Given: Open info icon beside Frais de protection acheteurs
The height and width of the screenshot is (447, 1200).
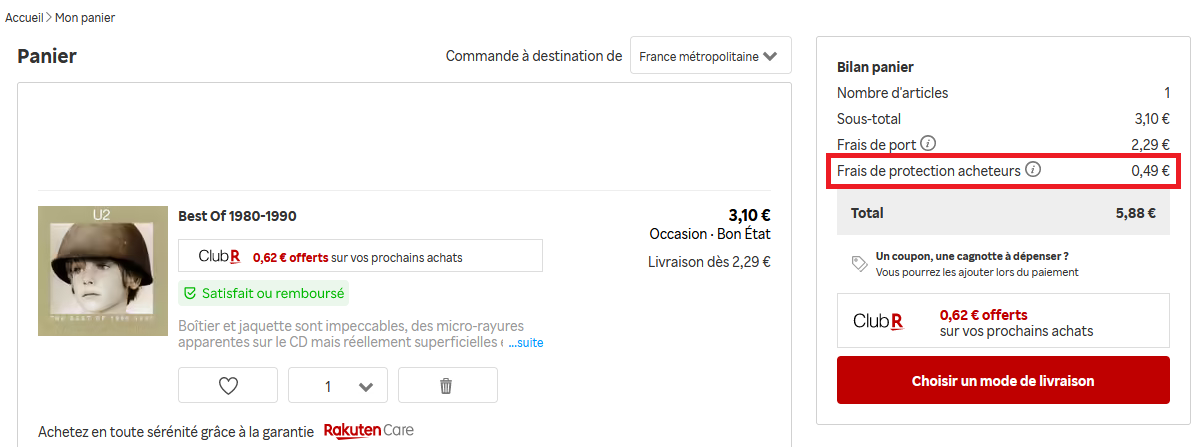Looking at the screenshot, I should 1034,170.
